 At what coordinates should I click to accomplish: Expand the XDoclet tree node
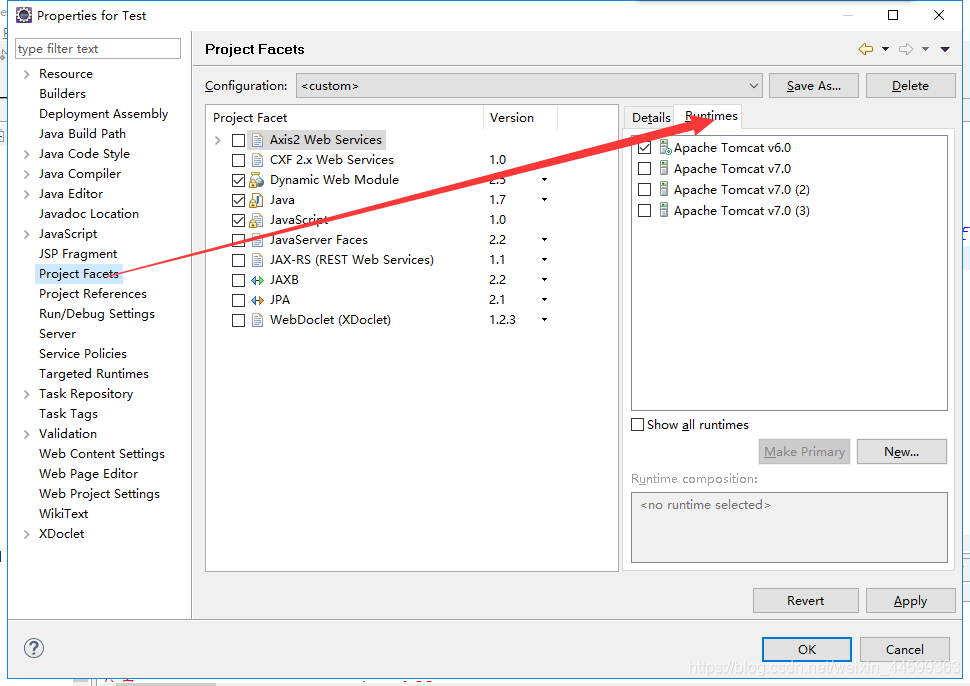point(27,534)
